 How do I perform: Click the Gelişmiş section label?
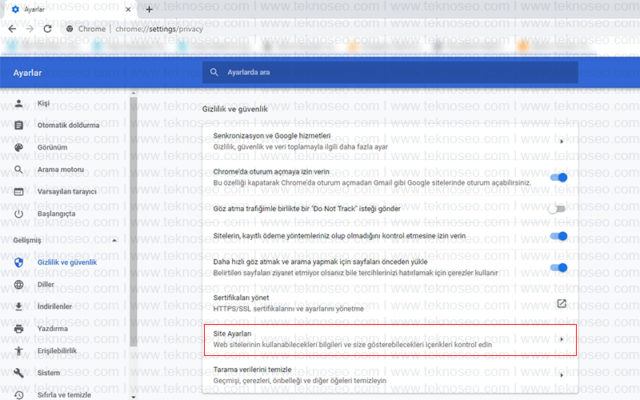pyautogui.click(x=27, y=240)
